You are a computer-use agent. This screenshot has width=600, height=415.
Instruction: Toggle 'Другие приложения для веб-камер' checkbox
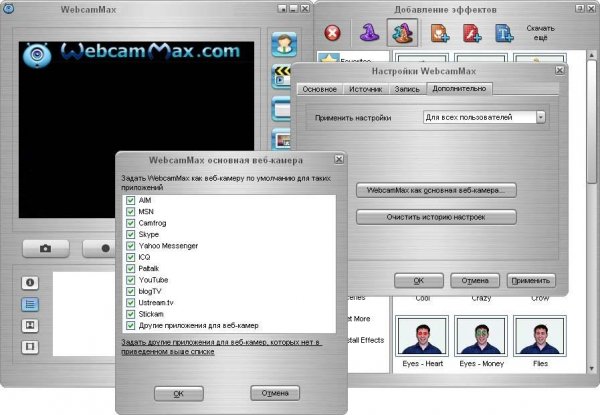coord(130,325)
